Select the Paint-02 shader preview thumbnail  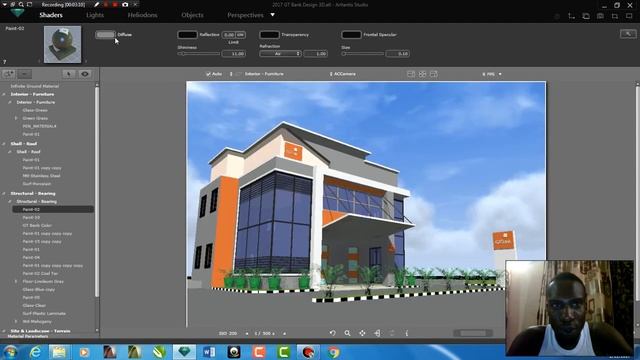(x=62, y=44)
